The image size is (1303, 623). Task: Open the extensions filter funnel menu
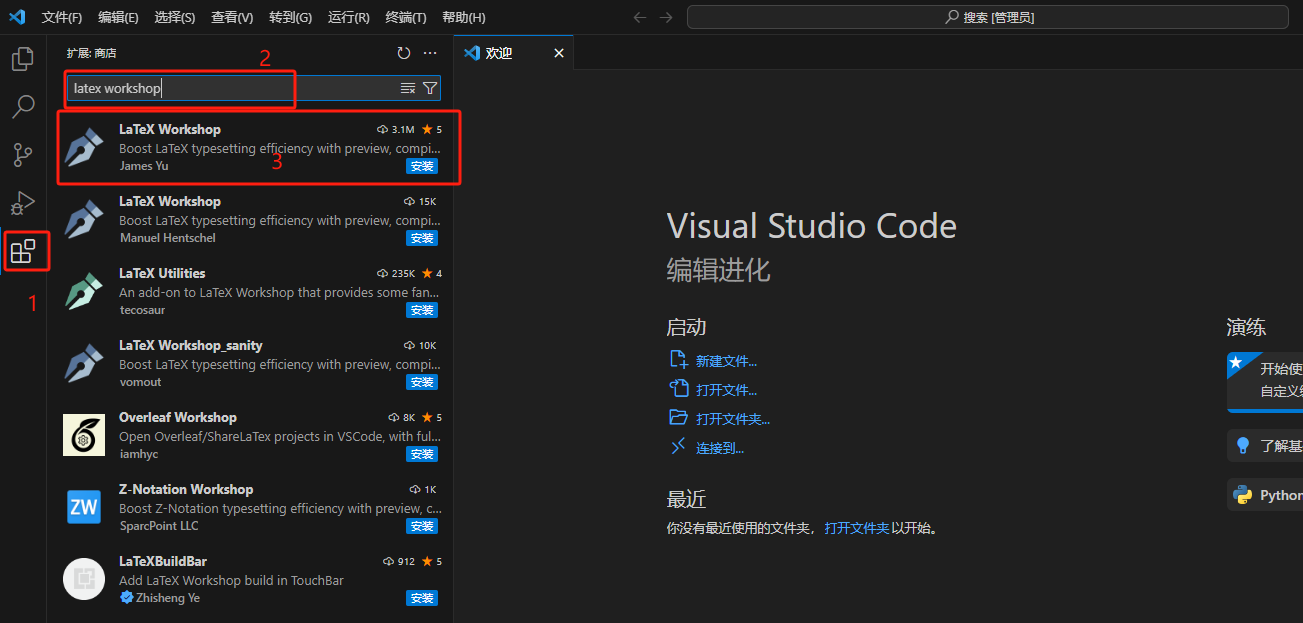tap(429, 88)
